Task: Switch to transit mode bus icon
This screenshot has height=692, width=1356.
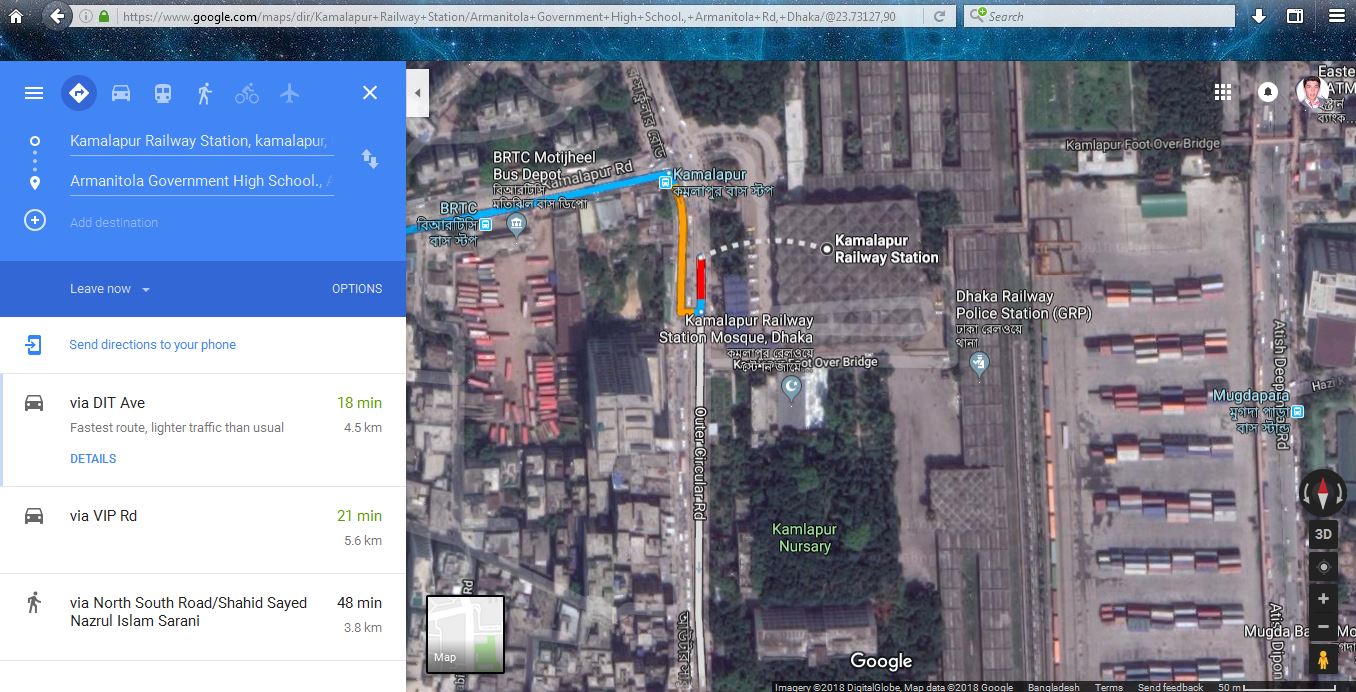Action: click(163, 93)
